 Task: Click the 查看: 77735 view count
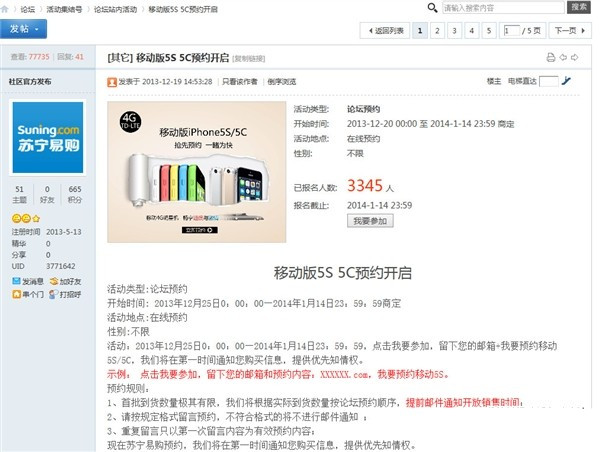[x=30, y=57]
